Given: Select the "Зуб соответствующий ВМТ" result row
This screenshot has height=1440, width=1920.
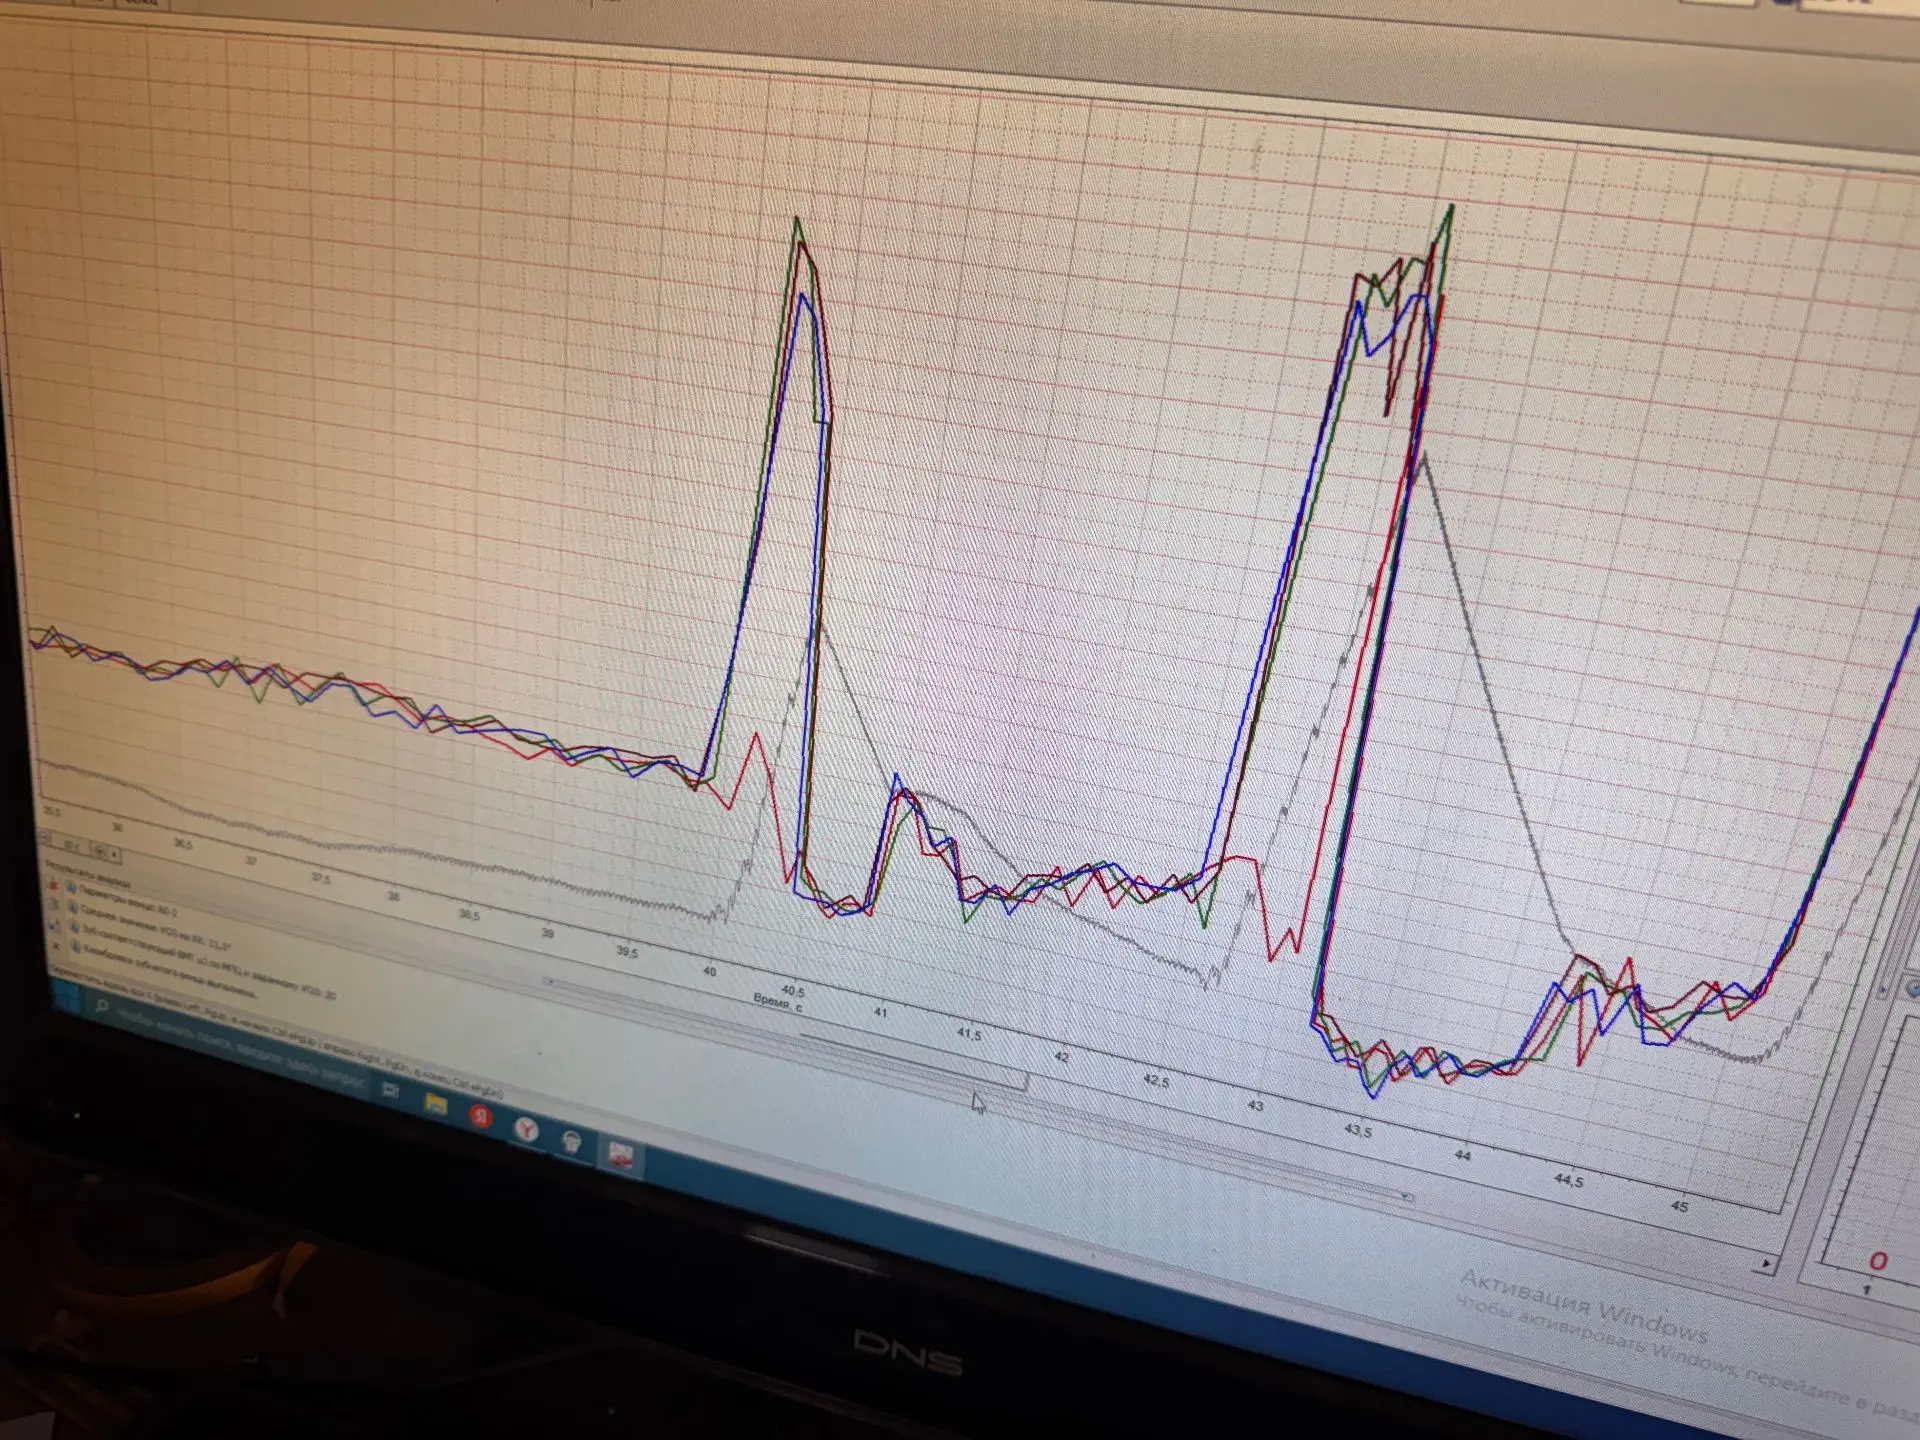Looking at the screenshot, I should [x=208, y=962].
